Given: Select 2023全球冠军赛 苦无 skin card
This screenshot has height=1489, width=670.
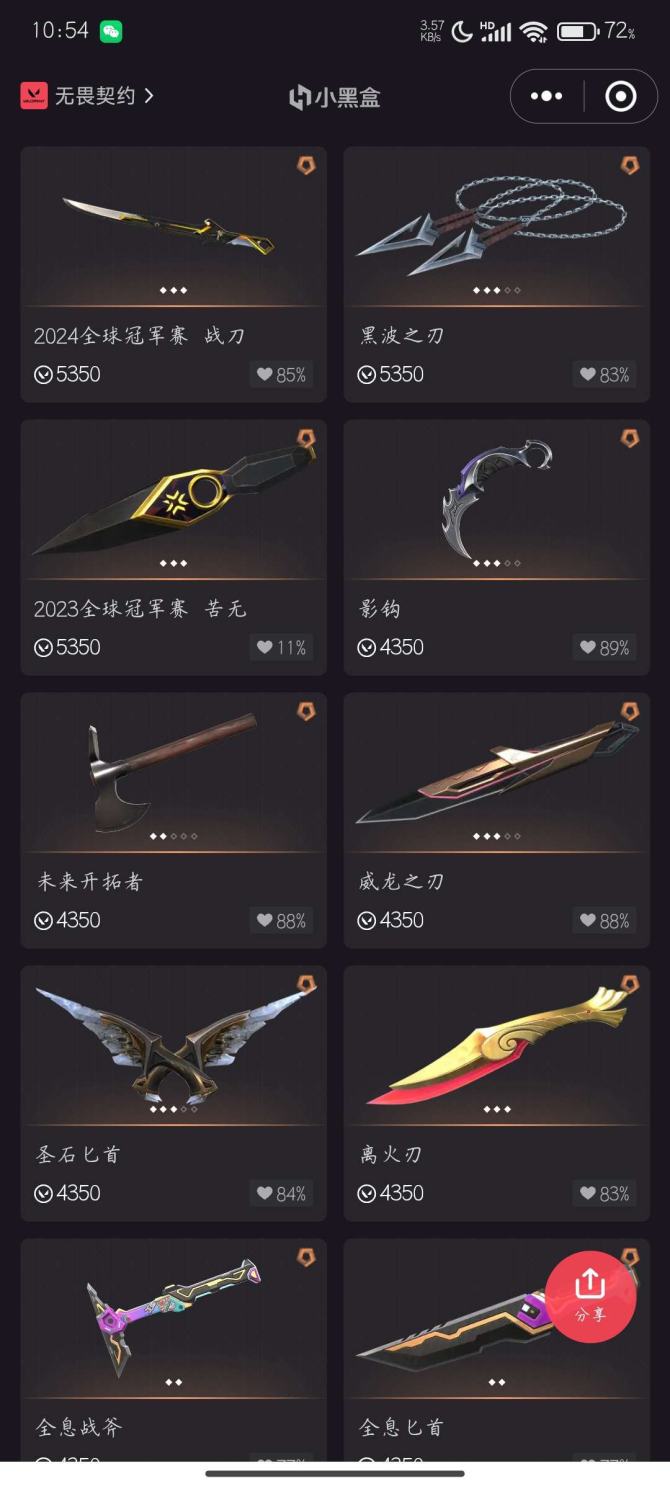Looking at the screenshot, I should 174,547.
